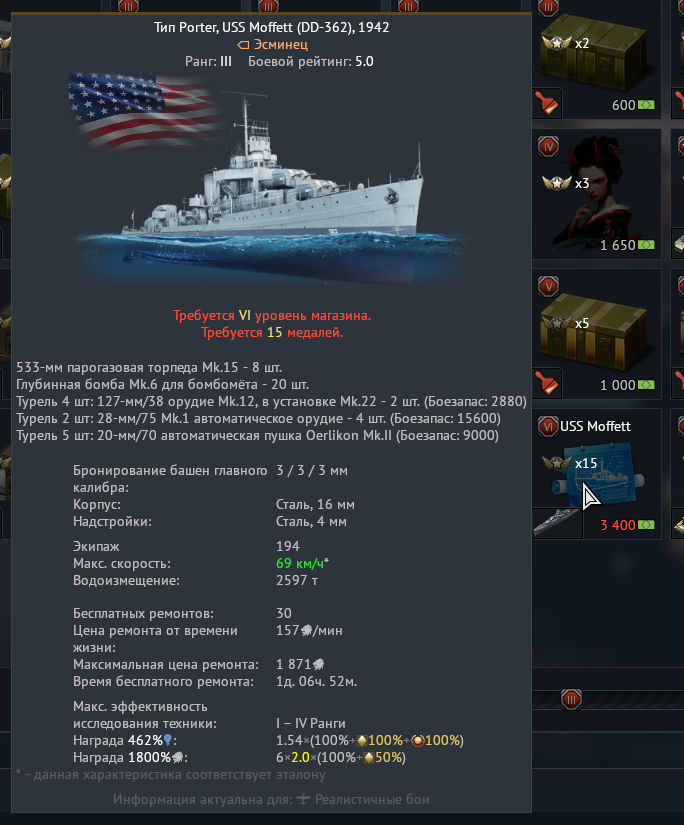The height and width of the screenshot is (825, 684).
Task: Click the brush icon on the 1 000 crate
Action: [x=548, y=383]
